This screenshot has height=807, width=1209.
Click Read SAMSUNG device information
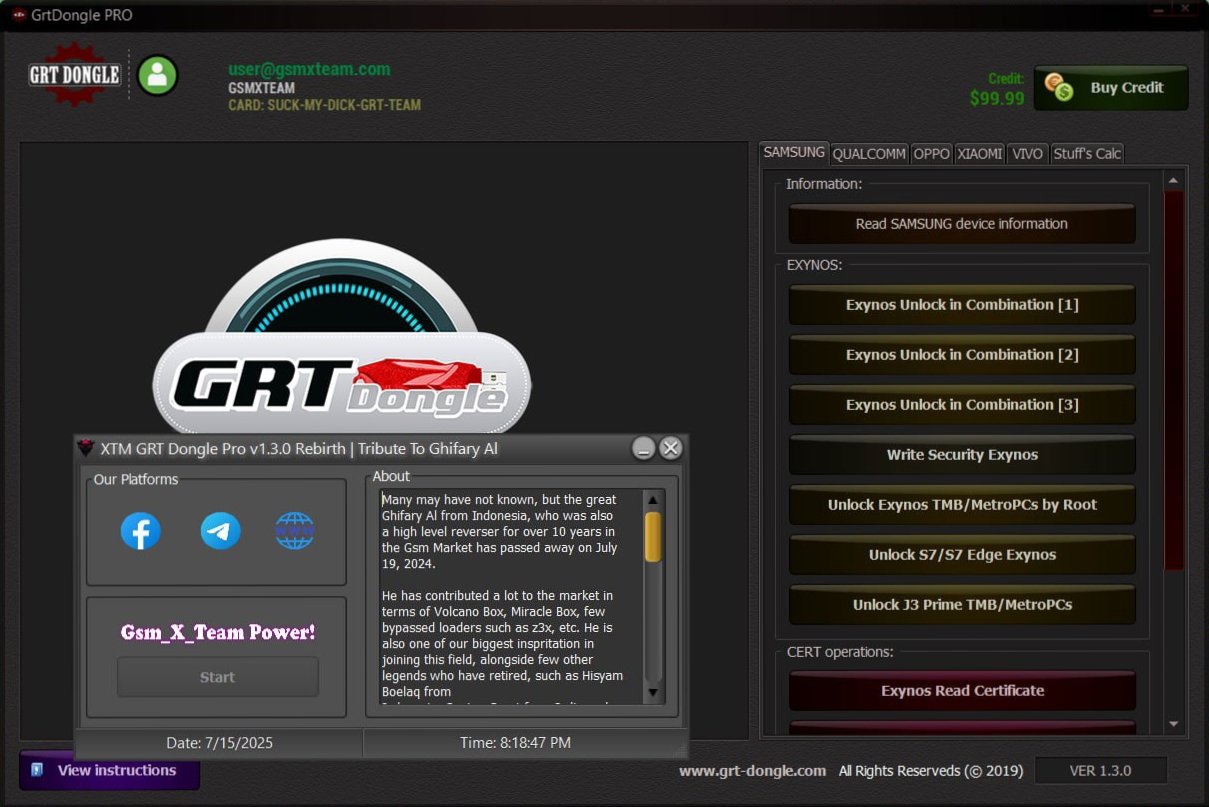click(962, 224)
